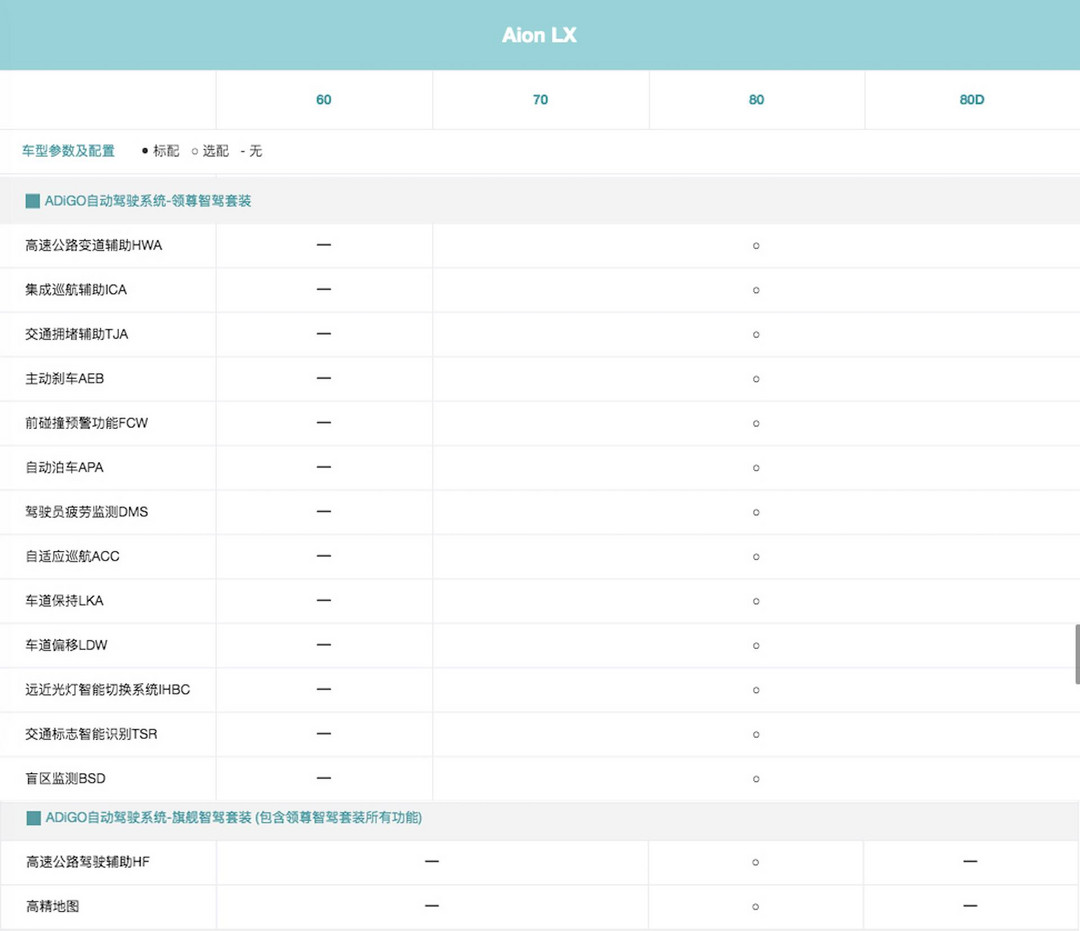Click the optional circle in the ACC row
The image size is (1080, 931).
[756, 557]
